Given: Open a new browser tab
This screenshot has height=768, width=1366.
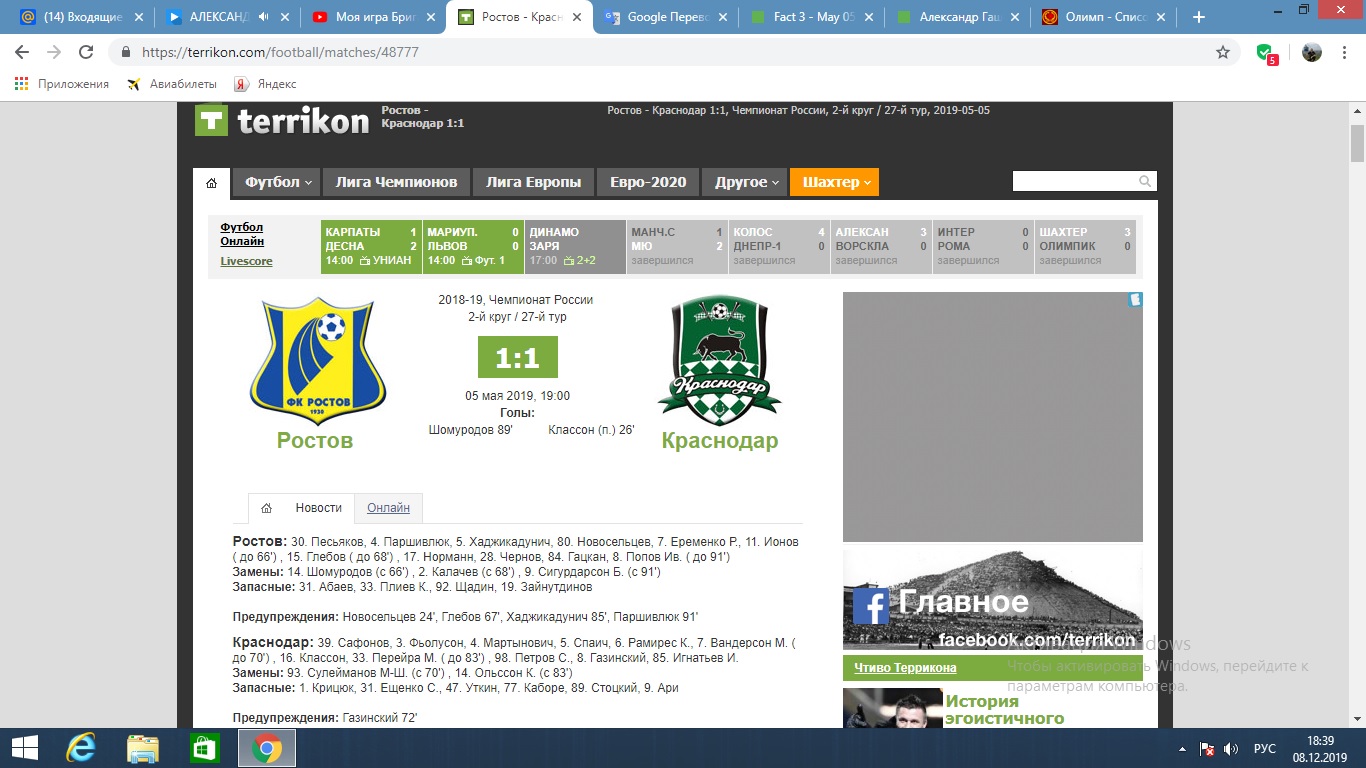Looking at the screenshot, I should [x=1199, y=17].
